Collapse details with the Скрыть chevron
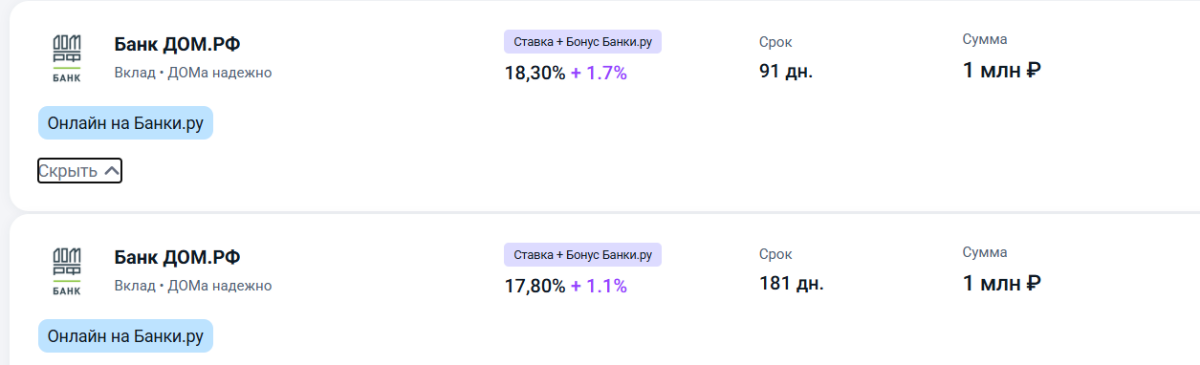The height and width of the screenshot is (365, 1200). [x=80, y=171]
